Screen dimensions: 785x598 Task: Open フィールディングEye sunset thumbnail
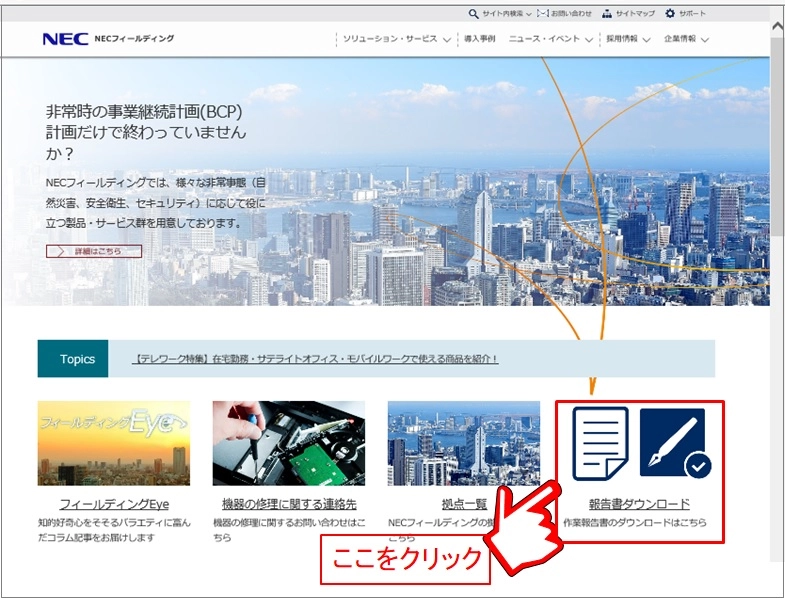coord(114,443)
